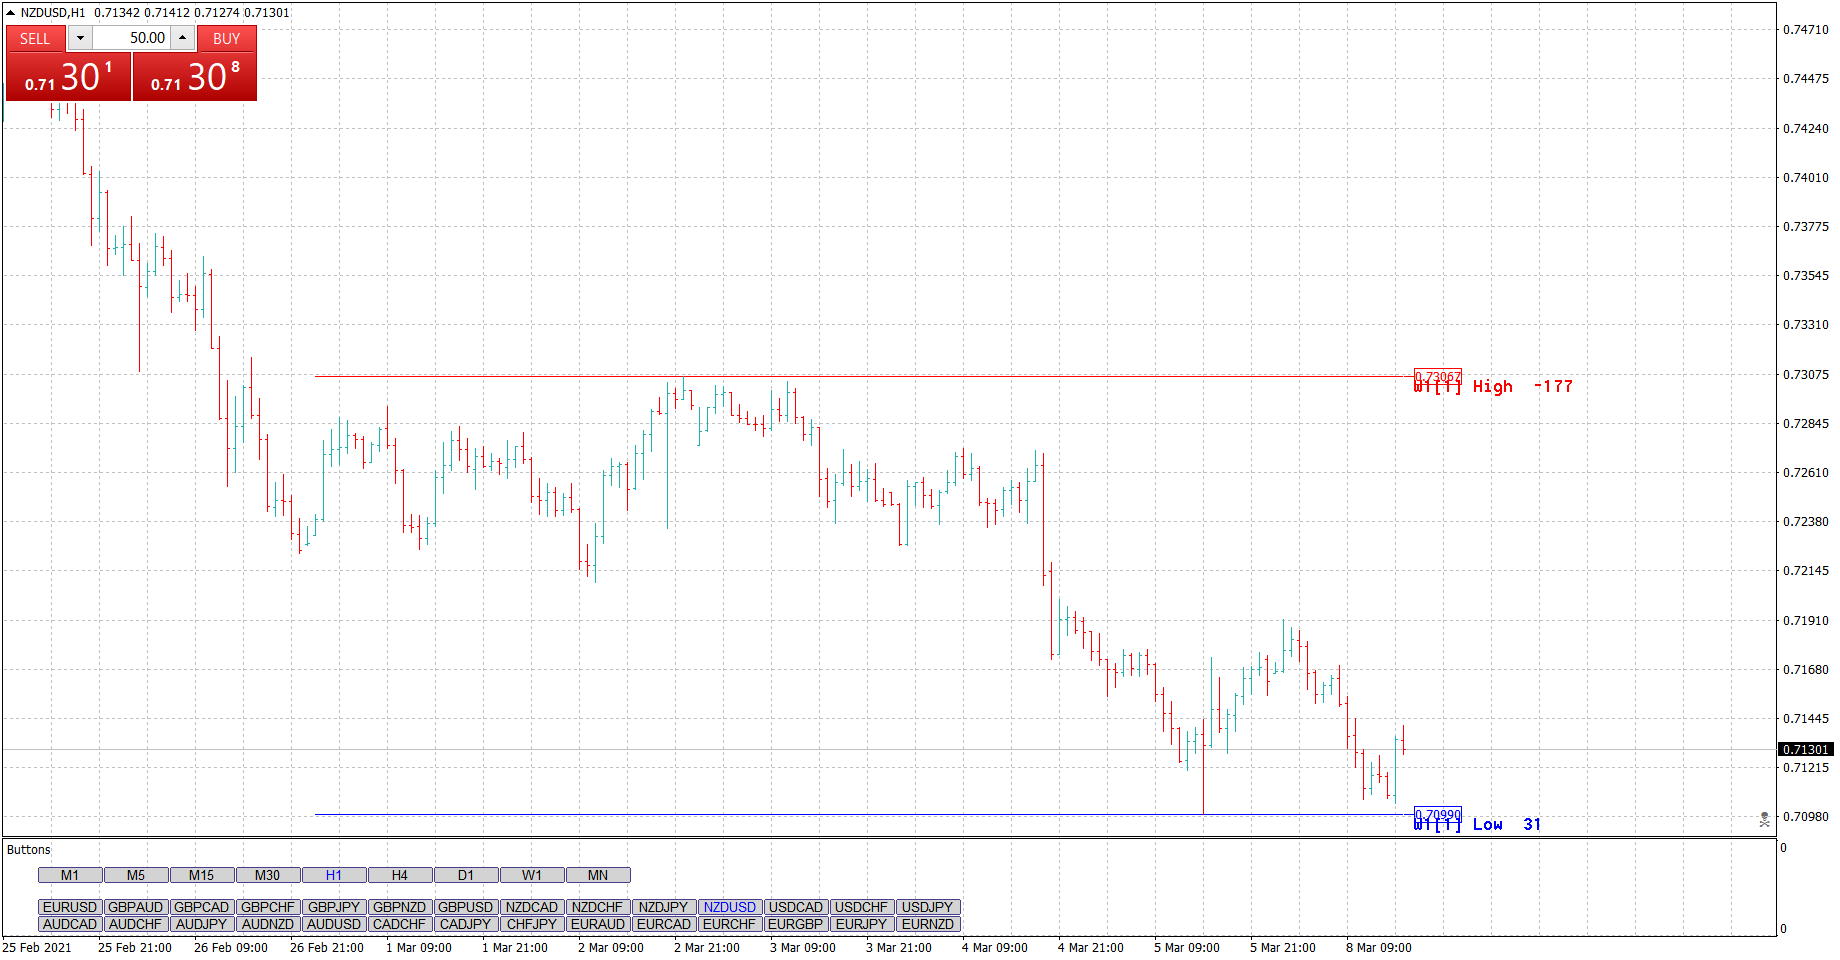Load the GBPAUD chart
This screenshot has height=960, width=1840.
pos(136,907)
